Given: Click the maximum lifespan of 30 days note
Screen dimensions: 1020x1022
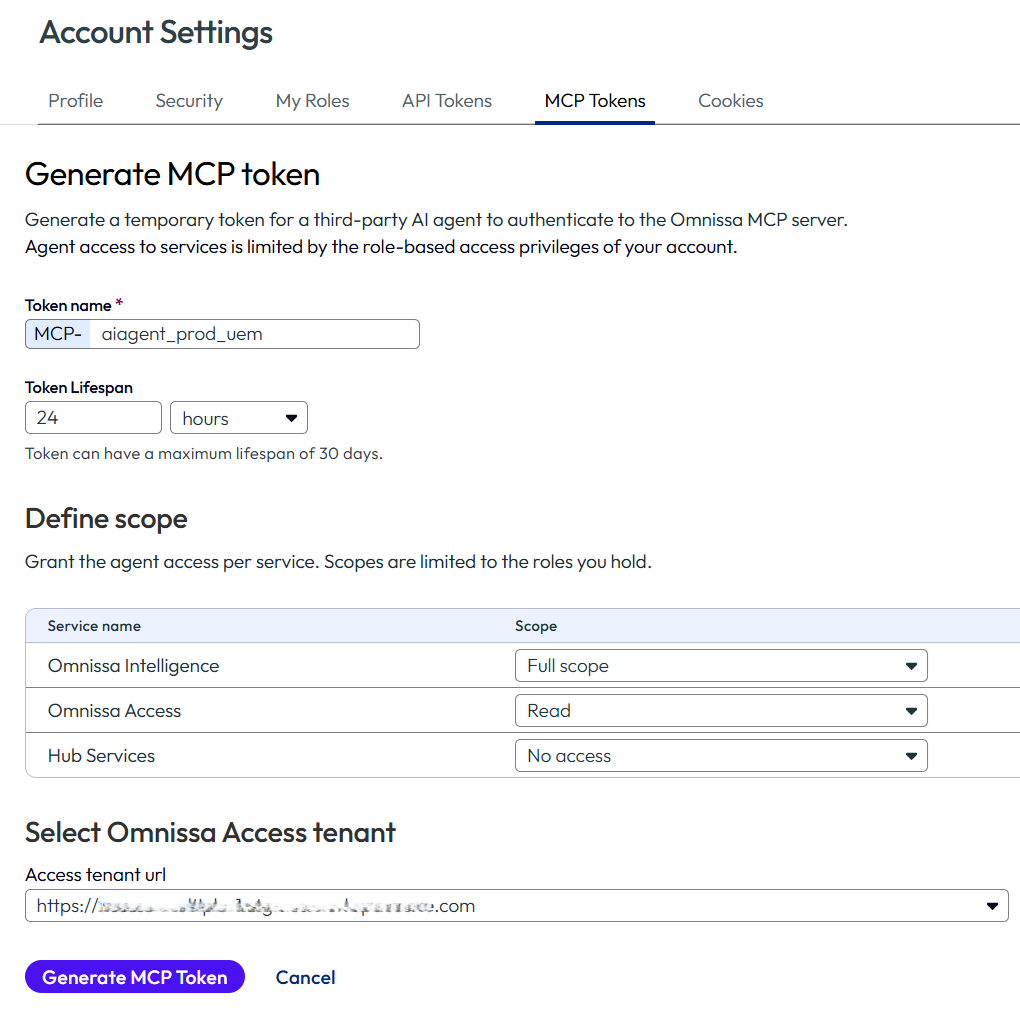Looking at the screenshot, I should coord(203,454).
